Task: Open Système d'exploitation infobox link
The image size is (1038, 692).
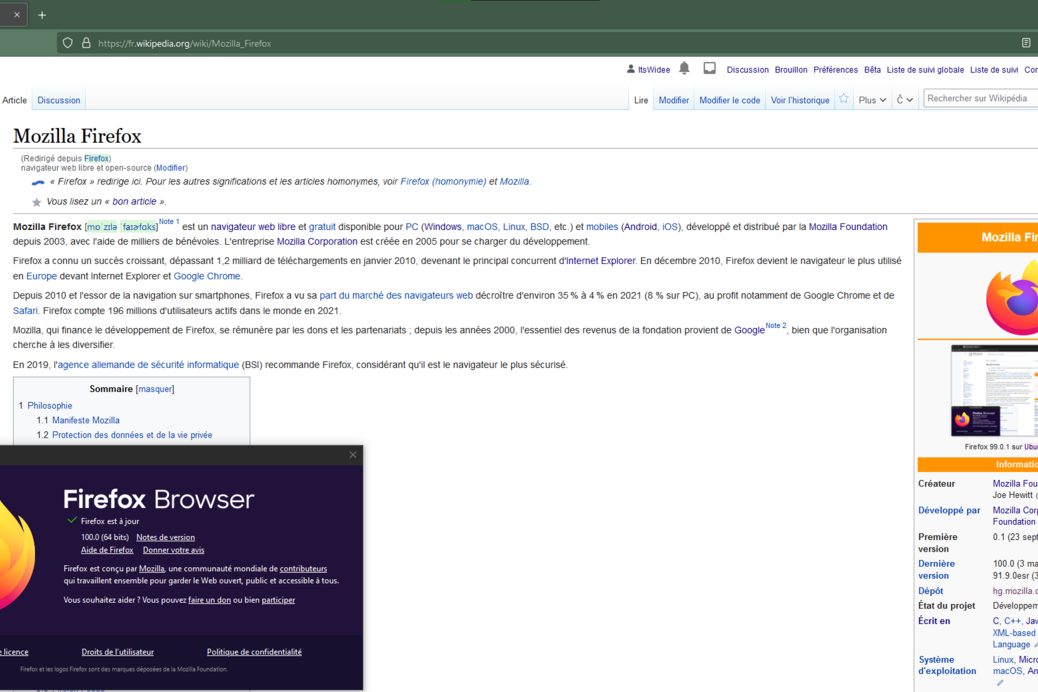Action: coord(947,665)
